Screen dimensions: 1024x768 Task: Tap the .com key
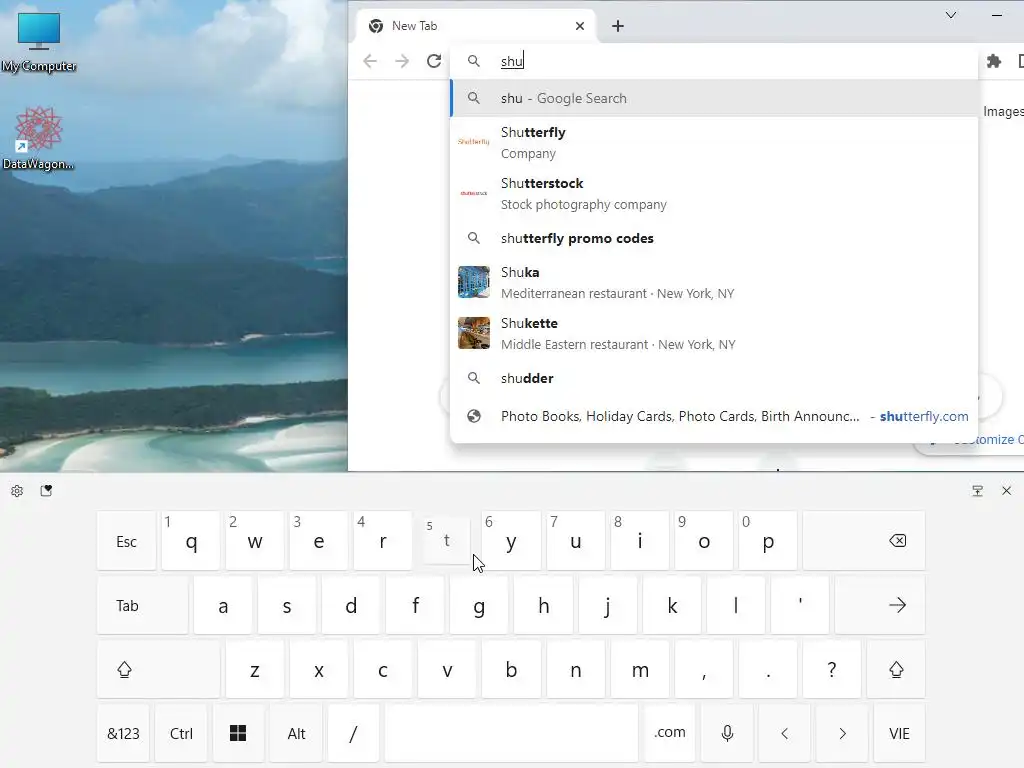pyautogui.click(x=669, y=733)
